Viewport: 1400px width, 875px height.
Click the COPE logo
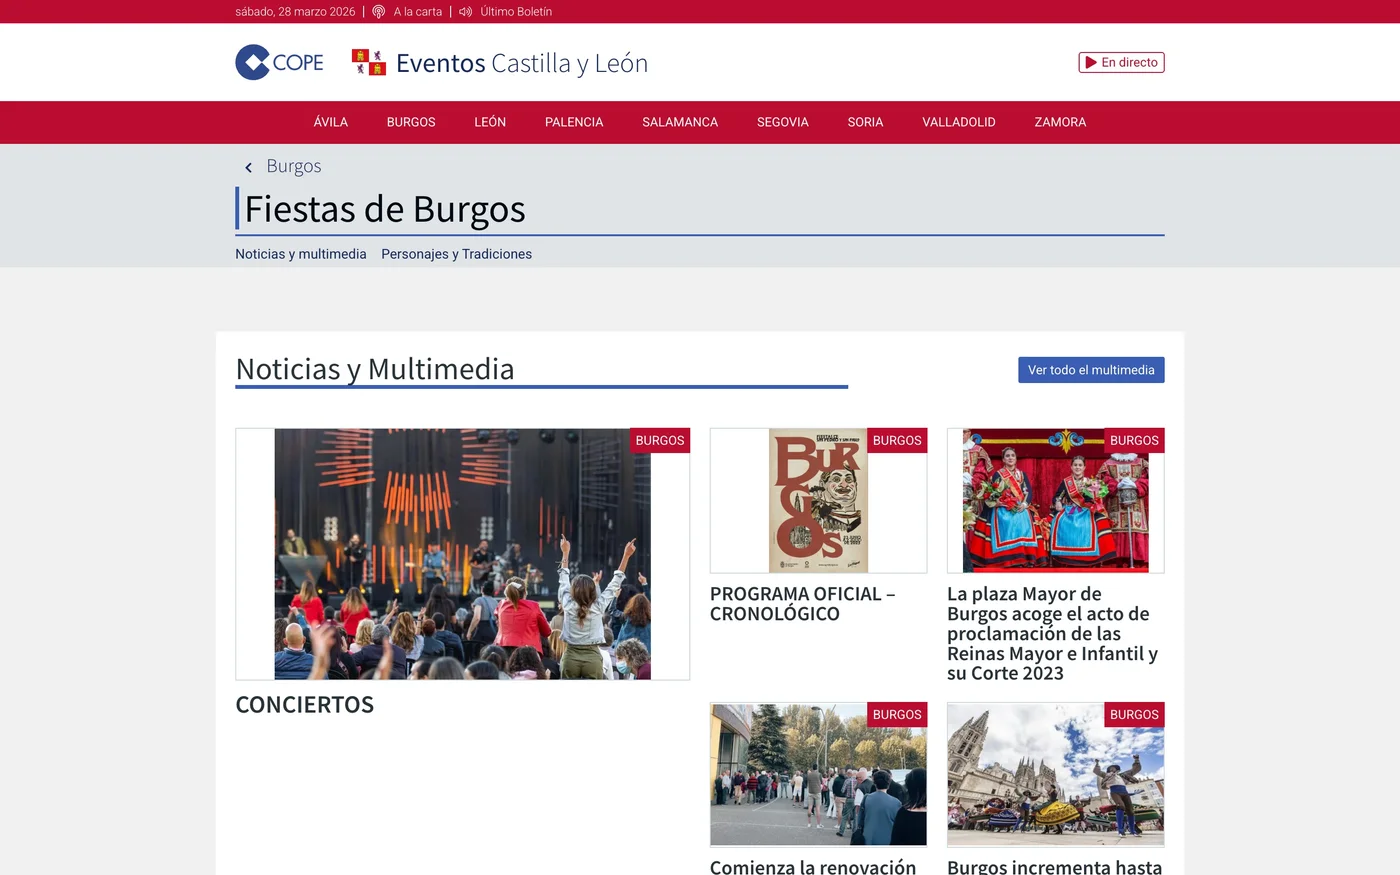click(279, 61)
